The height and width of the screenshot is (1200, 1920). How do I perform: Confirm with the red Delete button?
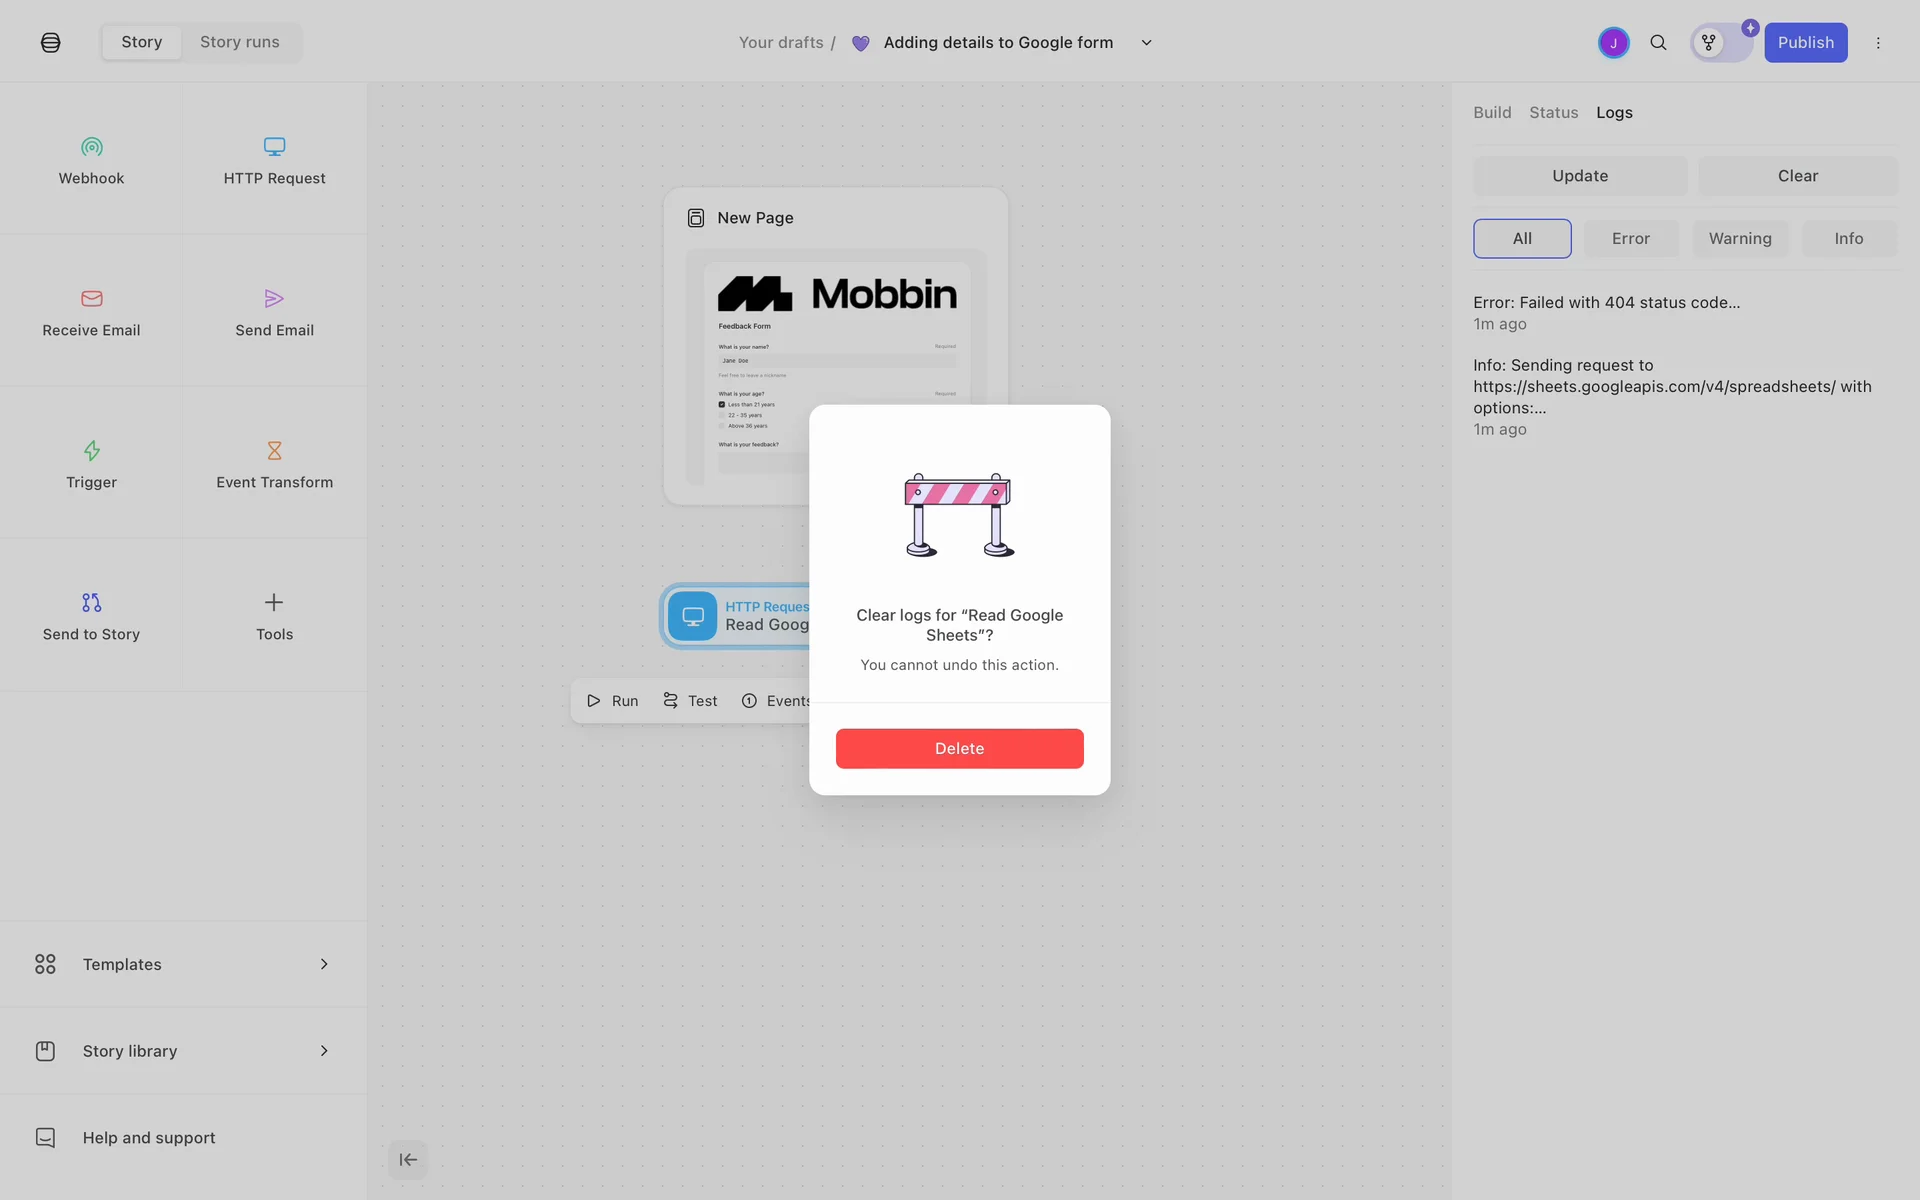(959, 749)
